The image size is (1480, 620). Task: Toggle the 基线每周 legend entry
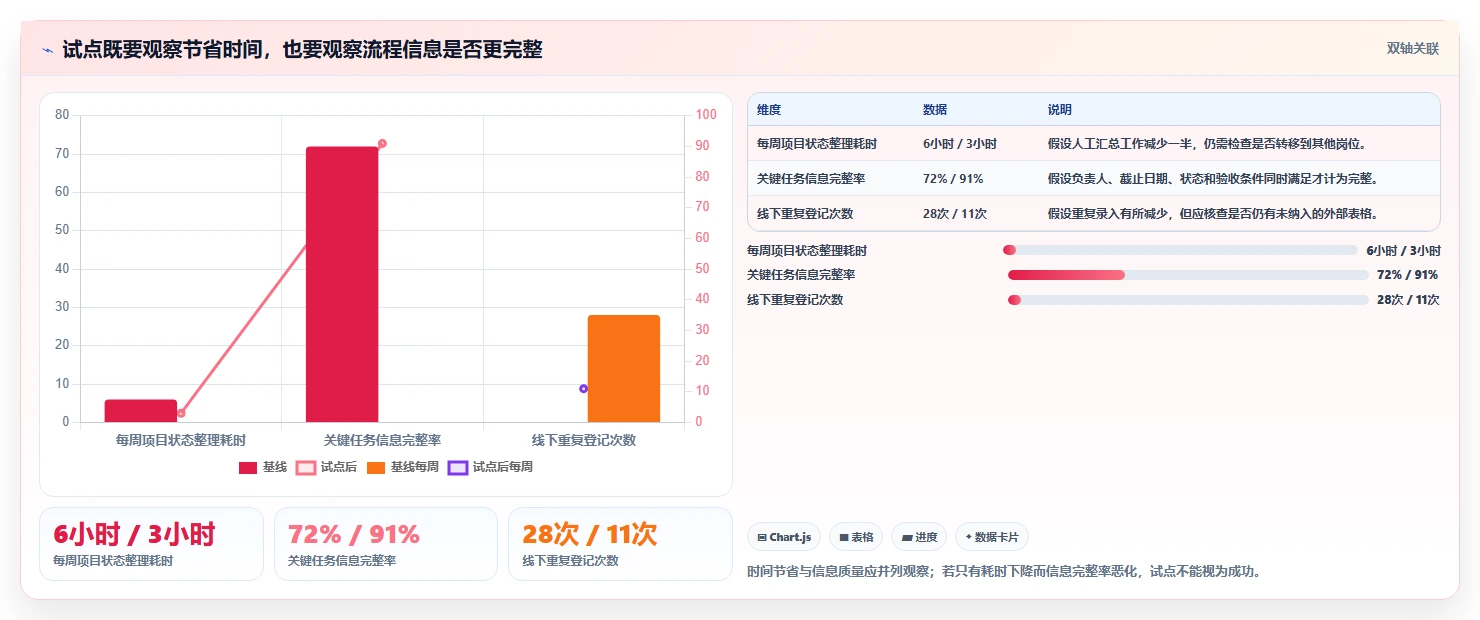[x=403, y=467]
